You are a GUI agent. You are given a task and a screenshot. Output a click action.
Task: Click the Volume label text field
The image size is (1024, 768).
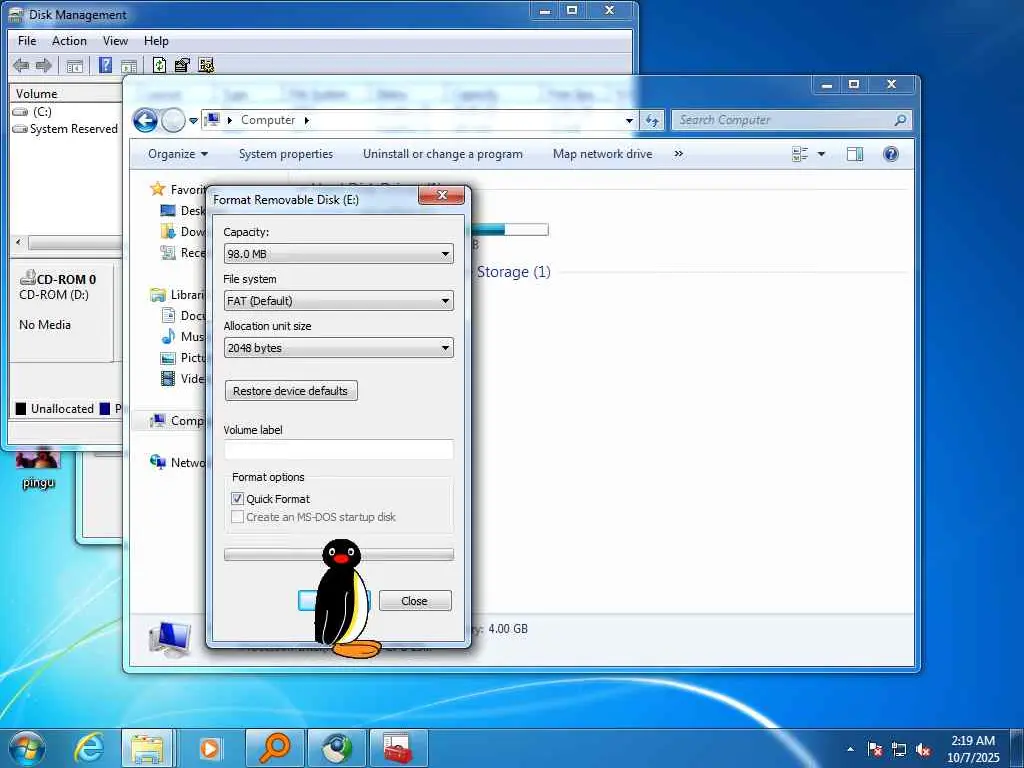pos(338,449)
